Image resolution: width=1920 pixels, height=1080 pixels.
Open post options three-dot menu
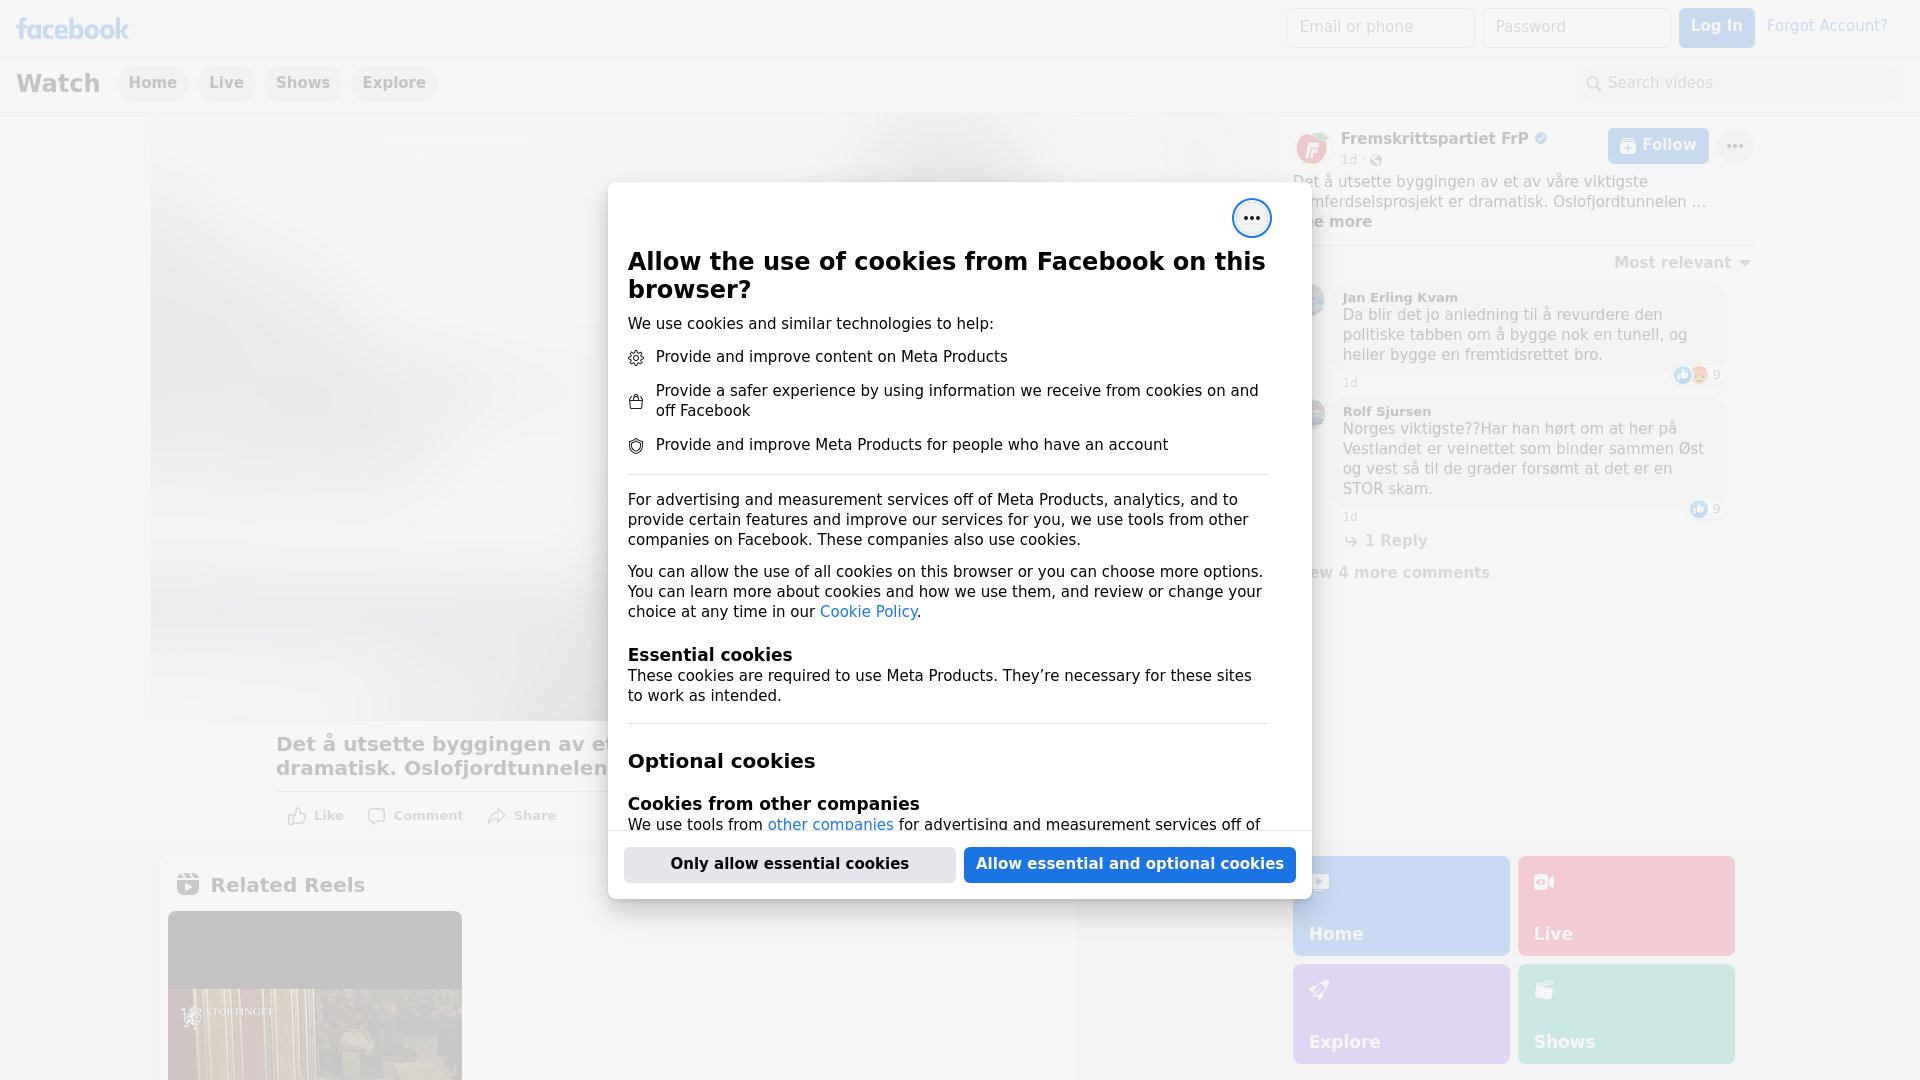[1734, 146]
